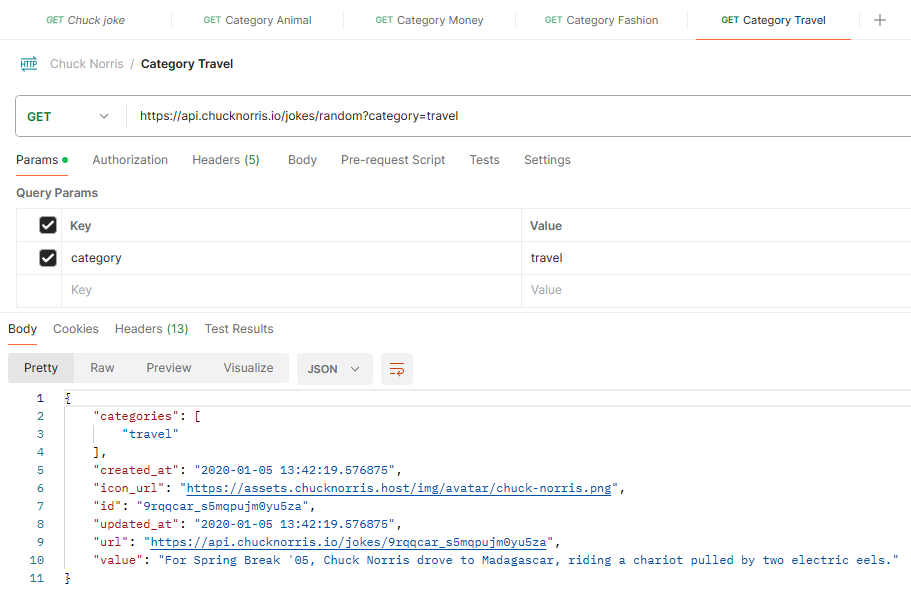The height and width of the screenshot is (592, 911).
Task: Click line number 11 in response gutter
Action: click(37, 578)
